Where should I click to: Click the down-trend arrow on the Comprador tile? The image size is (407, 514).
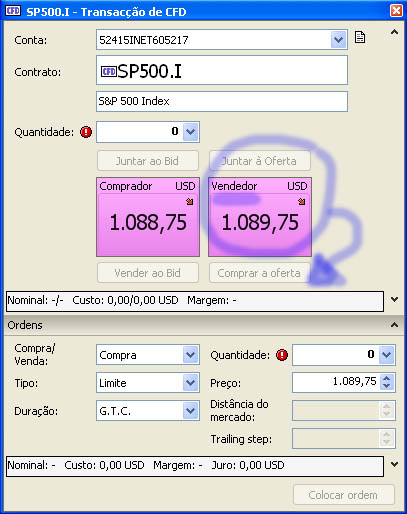tap(190, 201)
